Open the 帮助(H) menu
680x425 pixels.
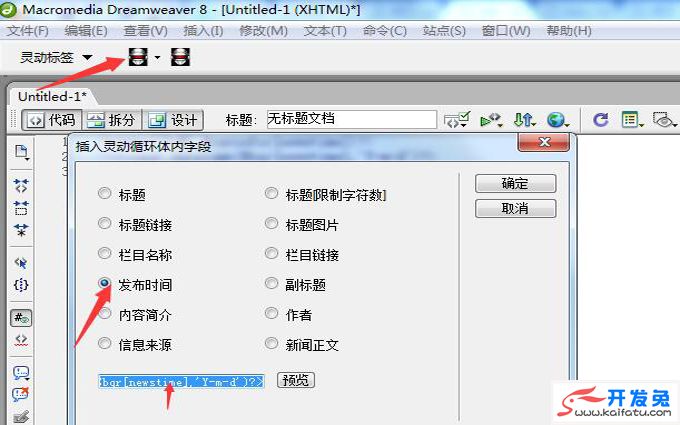pyautogui.click(x=569, y=31)
